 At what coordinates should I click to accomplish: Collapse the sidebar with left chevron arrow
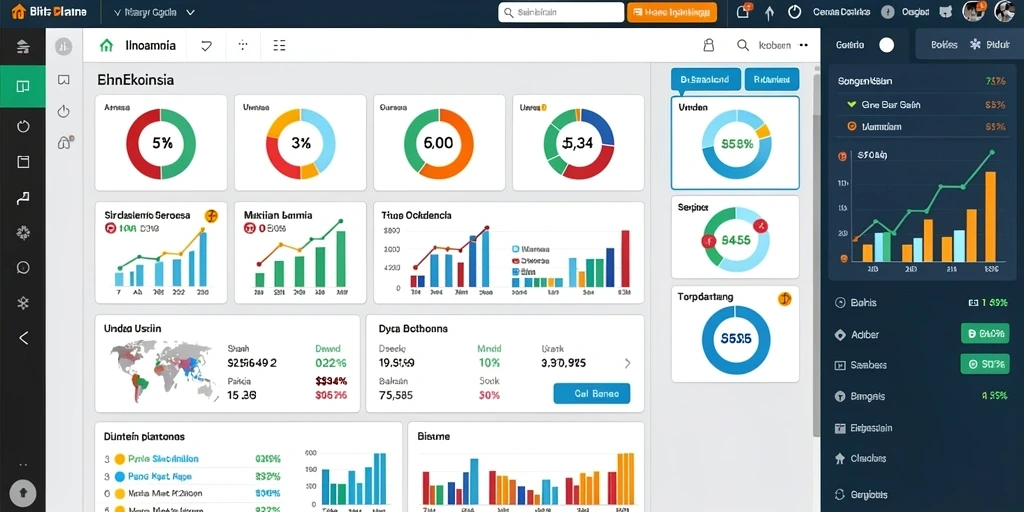click(24, 338)
